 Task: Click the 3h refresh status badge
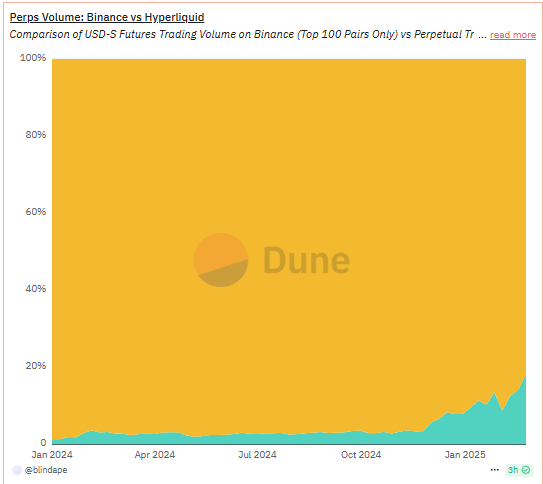(519, 470)
